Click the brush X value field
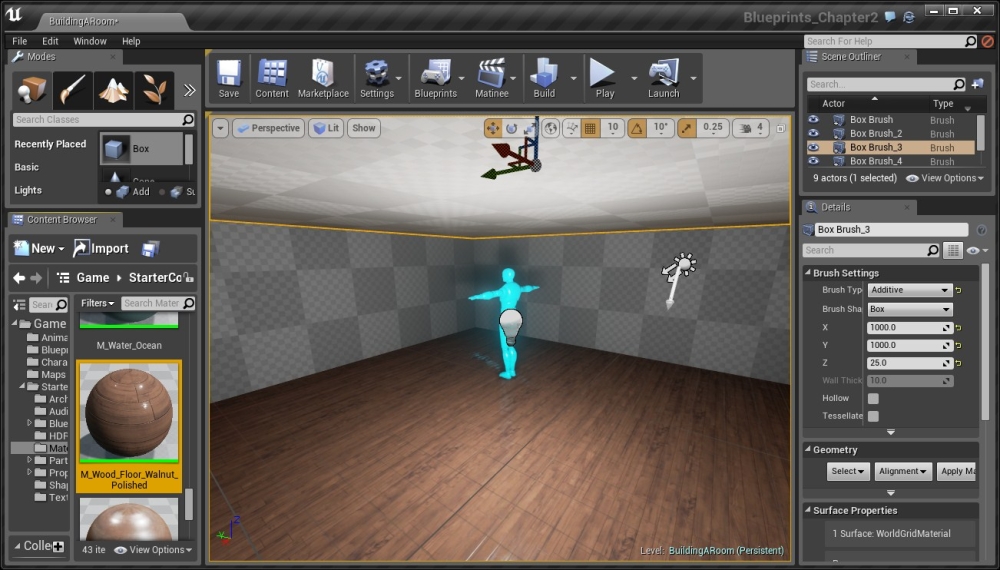Image resolution: width=1000 pixels, height=570 pixels. [910, 328]
